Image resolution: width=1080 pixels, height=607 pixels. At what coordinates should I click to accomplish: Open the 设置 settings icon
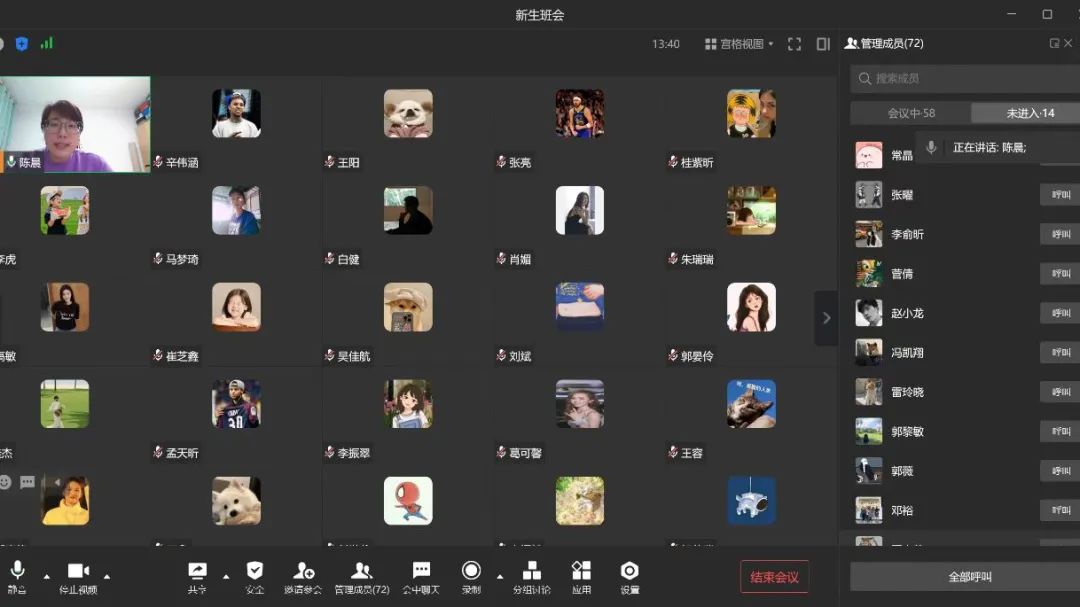629,573
